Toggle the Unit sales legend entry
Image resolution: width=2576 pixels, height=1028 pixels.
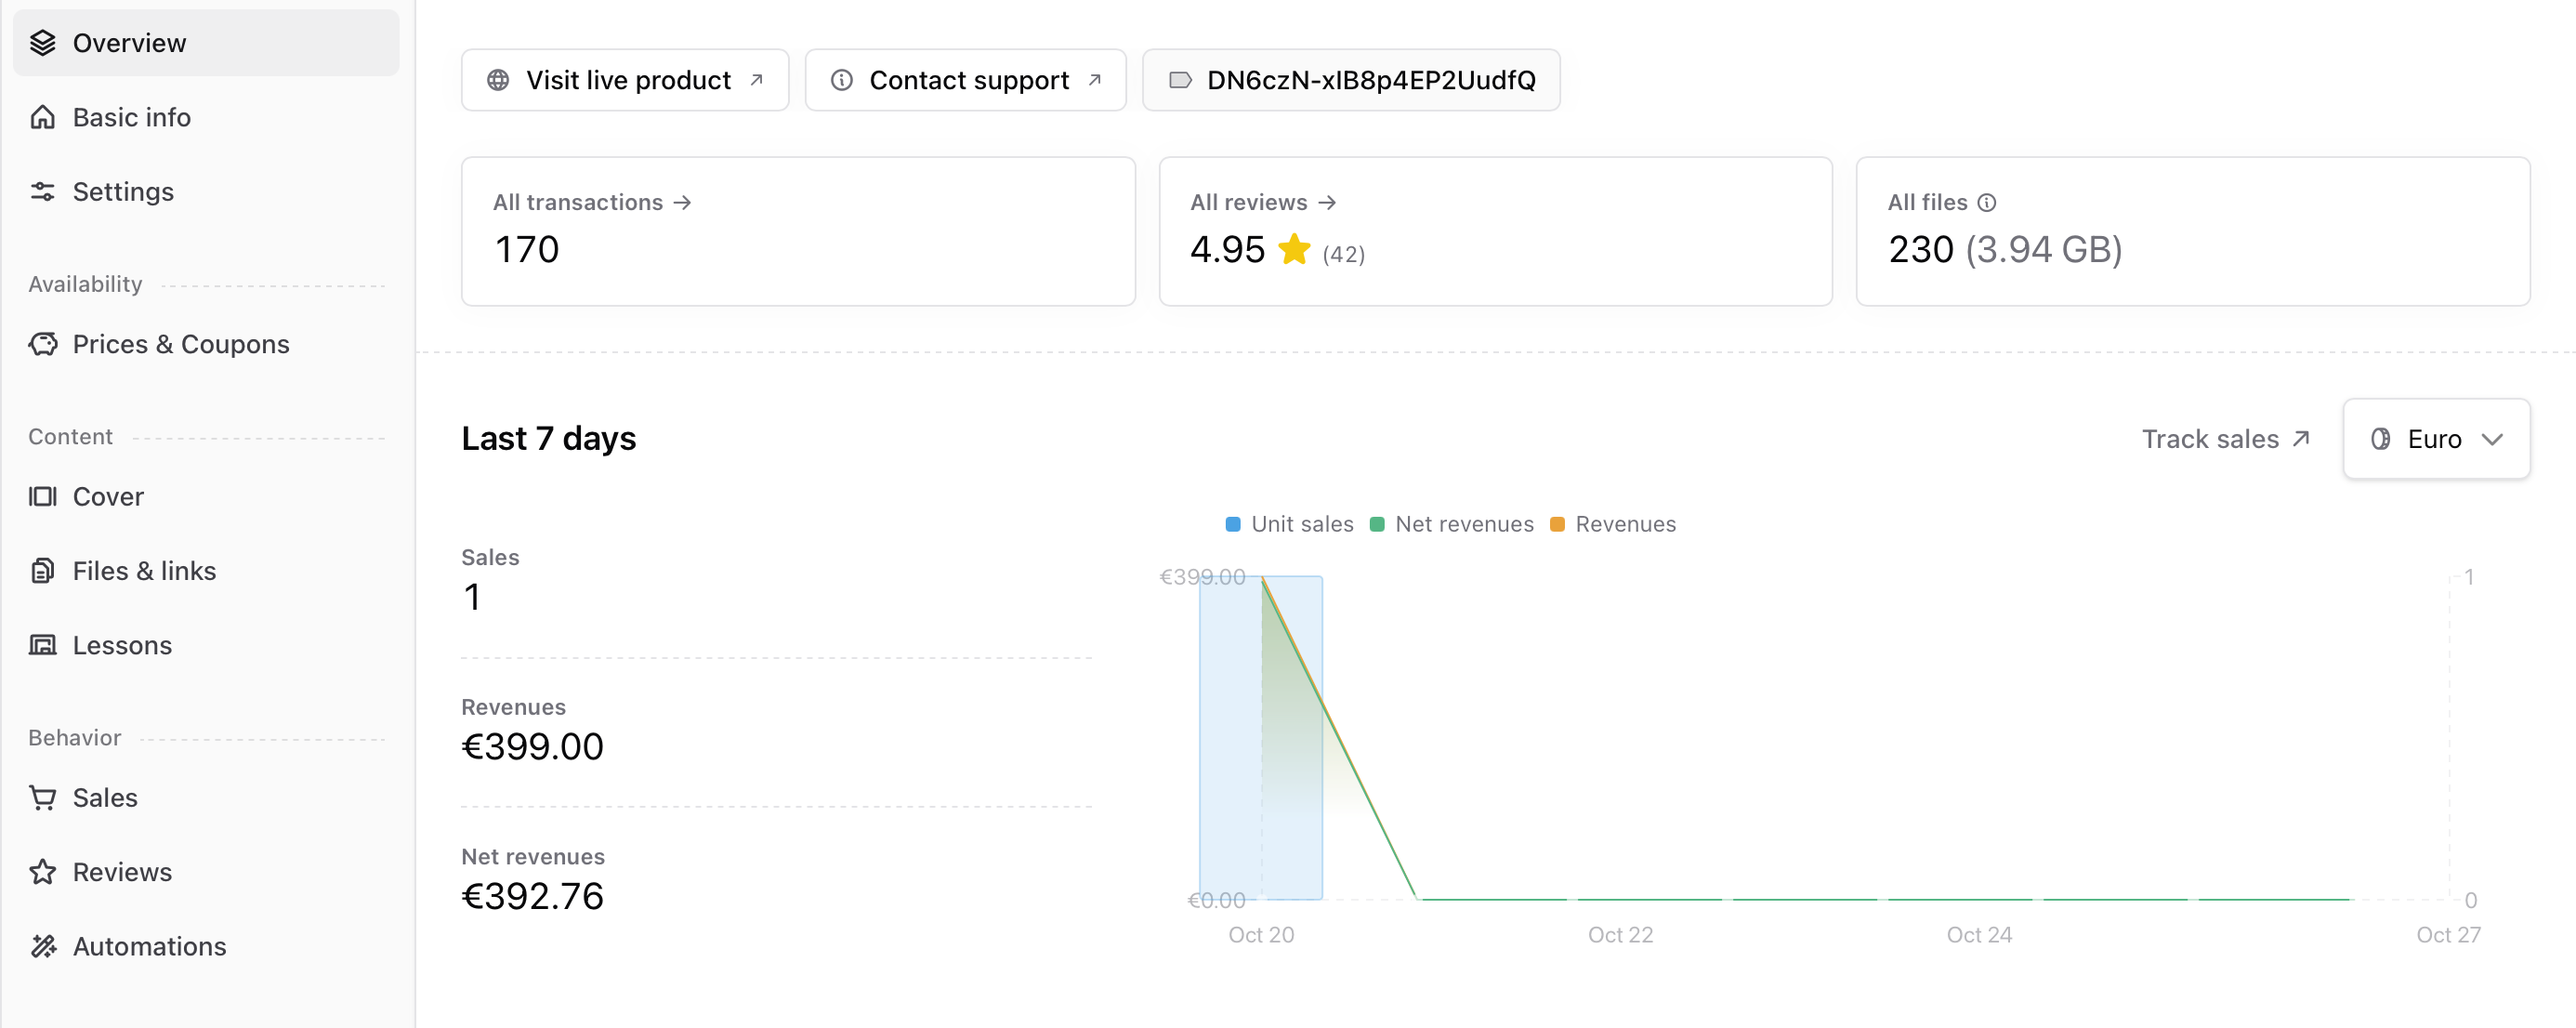coord(1288,523)
